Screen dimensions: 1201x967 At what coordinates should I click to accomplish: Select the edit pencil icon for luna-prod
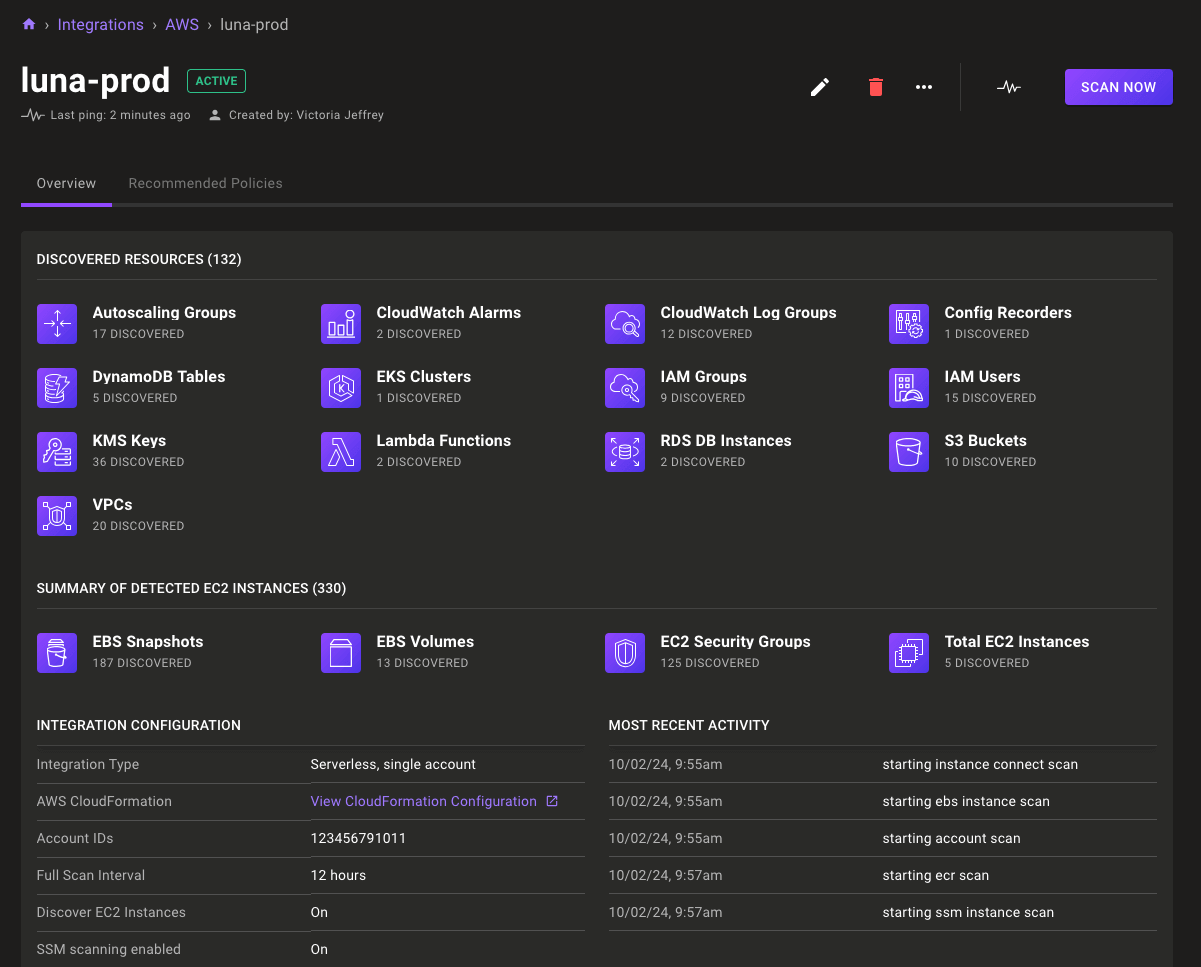[x=819, y=87]
